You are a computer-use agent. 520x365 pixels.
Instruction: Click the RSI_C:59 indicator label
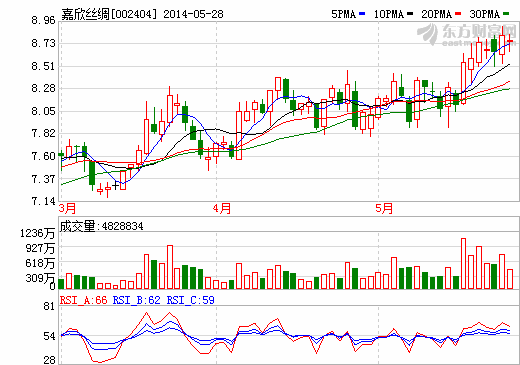pos(191,300)
